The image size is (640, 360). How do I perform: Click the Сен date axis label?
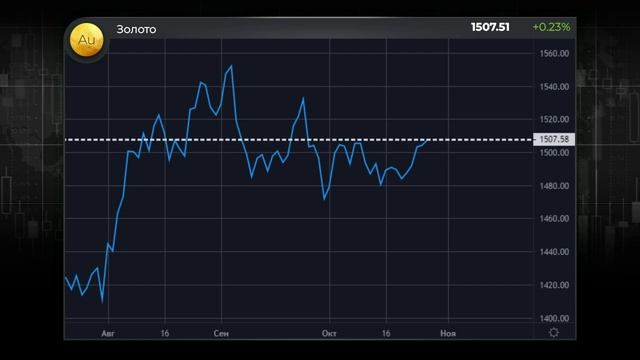click(221, 333)
